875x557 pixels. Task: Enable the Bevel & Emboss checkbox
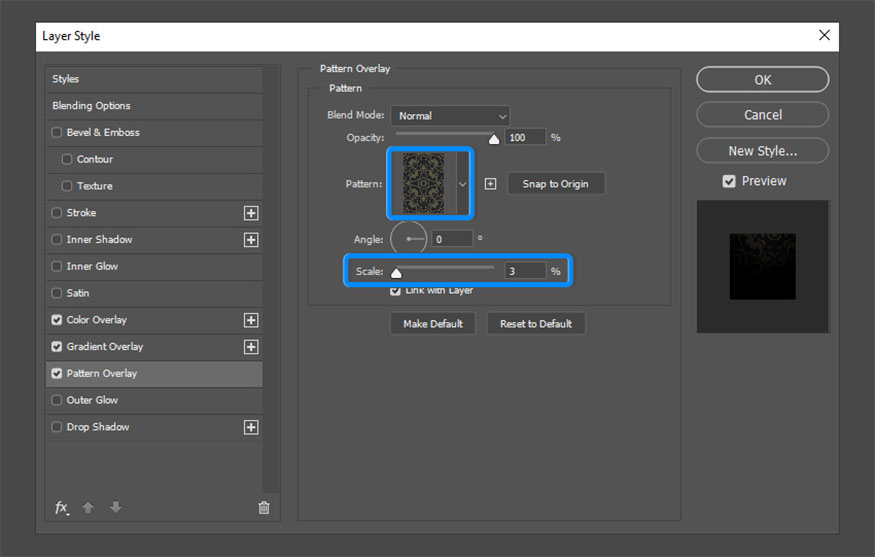click(x=56, y=132)
